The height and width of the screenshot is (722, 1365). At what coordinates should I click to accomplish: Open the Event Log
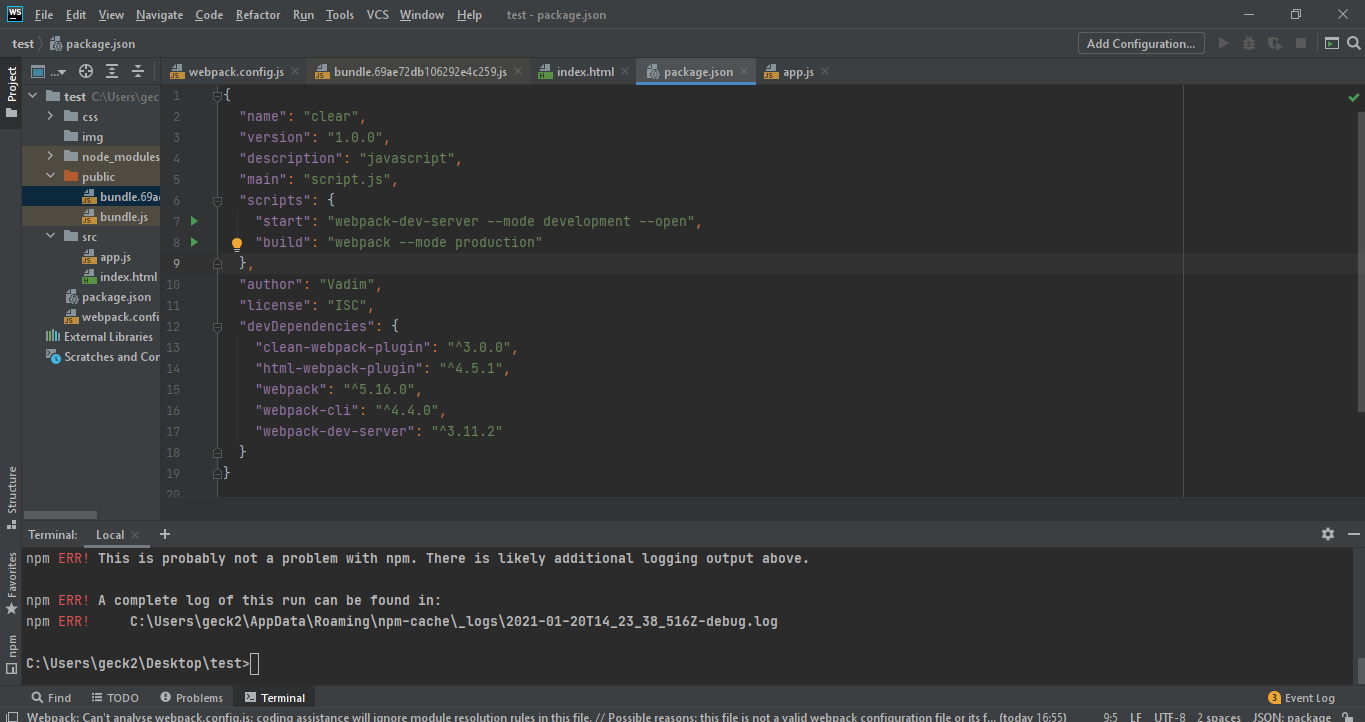point(1301,698)
